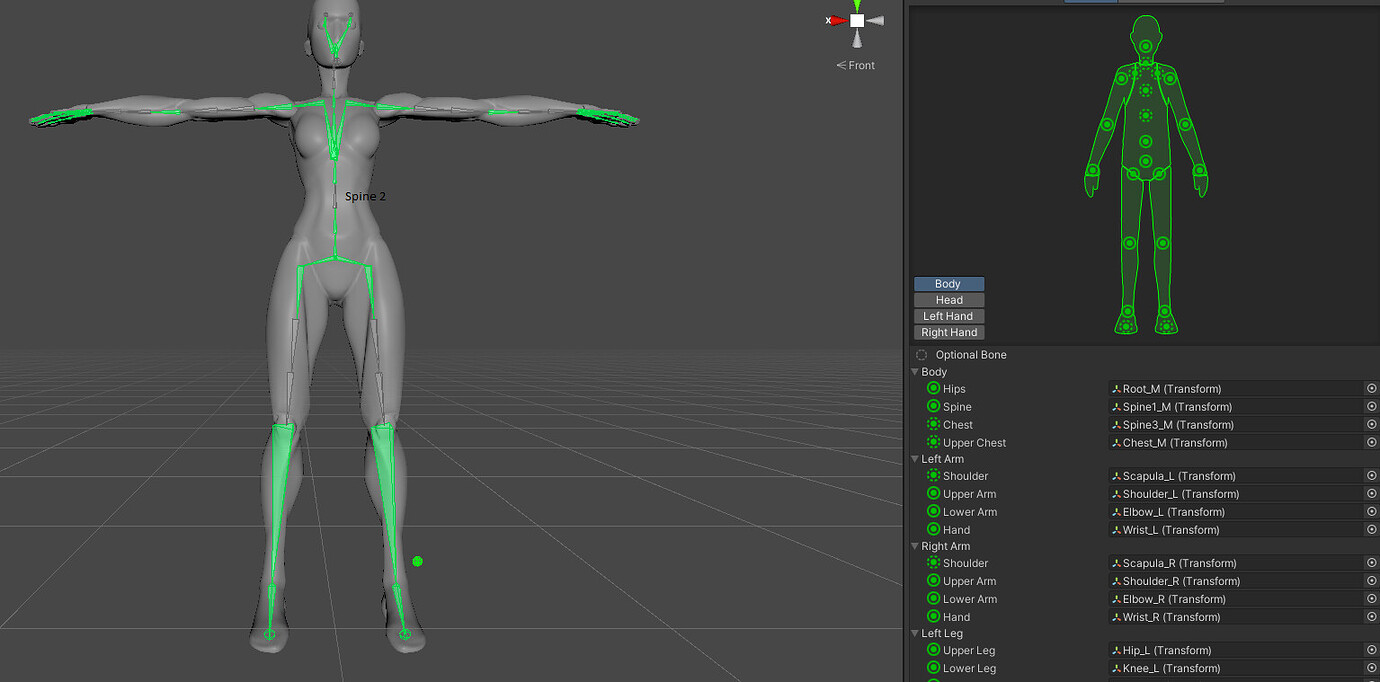Select the head bone circle in avatar diagram
1380x682 pixels.
(x=1145, y=45)
